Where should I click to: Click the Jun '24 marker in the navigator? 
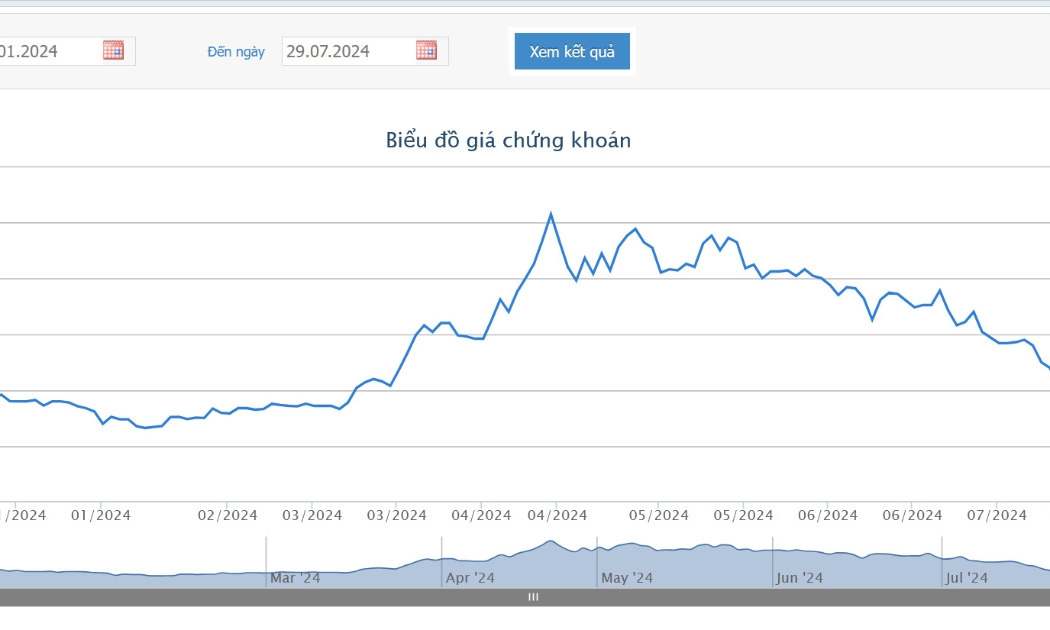point(799,578)
